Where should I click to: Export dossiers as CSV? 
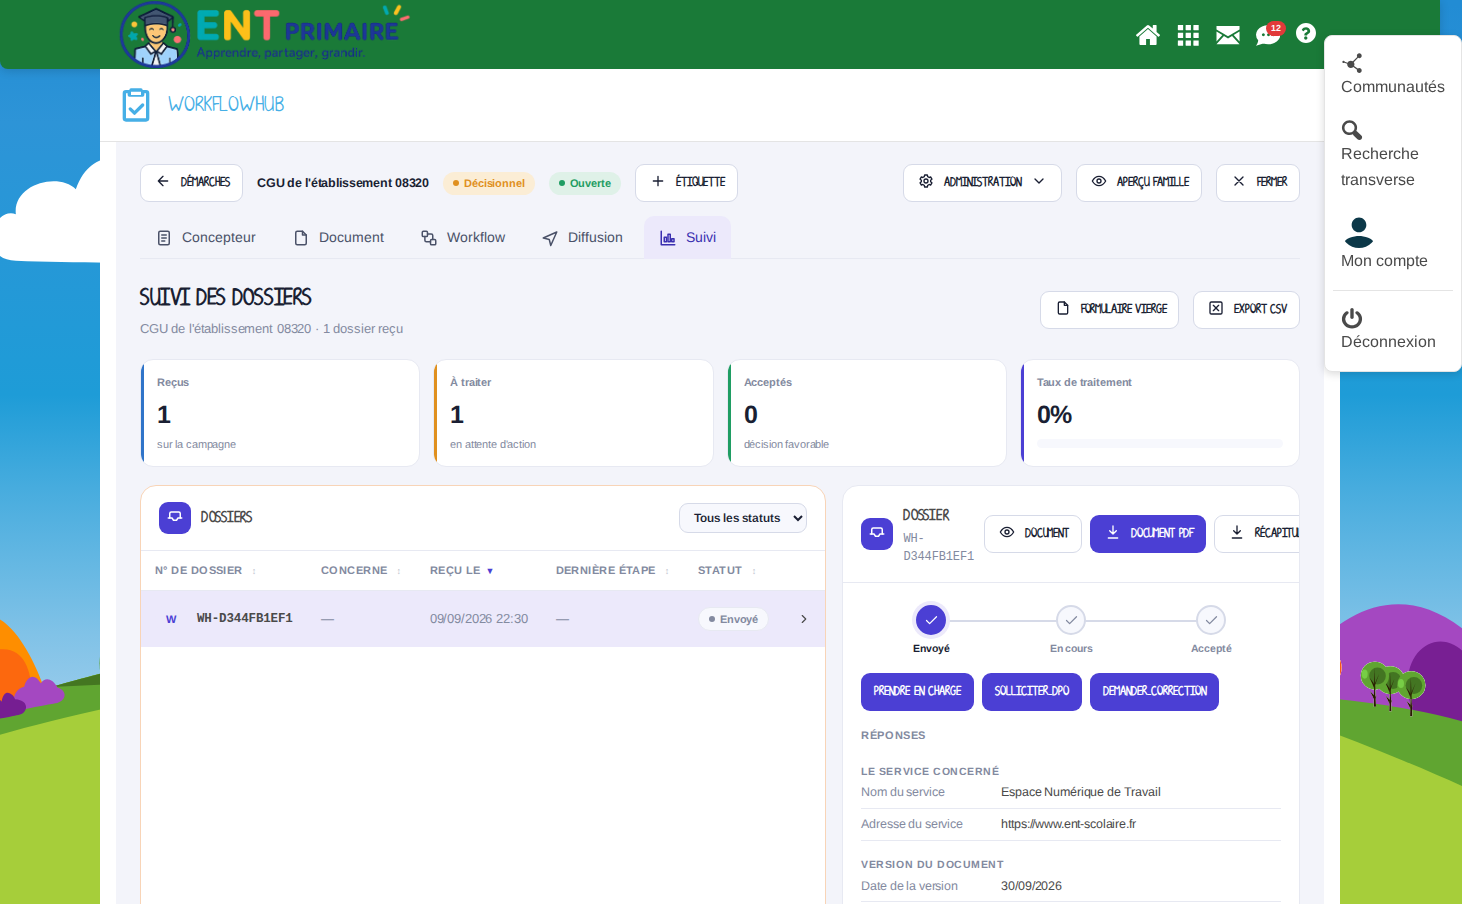(1246, 309)
